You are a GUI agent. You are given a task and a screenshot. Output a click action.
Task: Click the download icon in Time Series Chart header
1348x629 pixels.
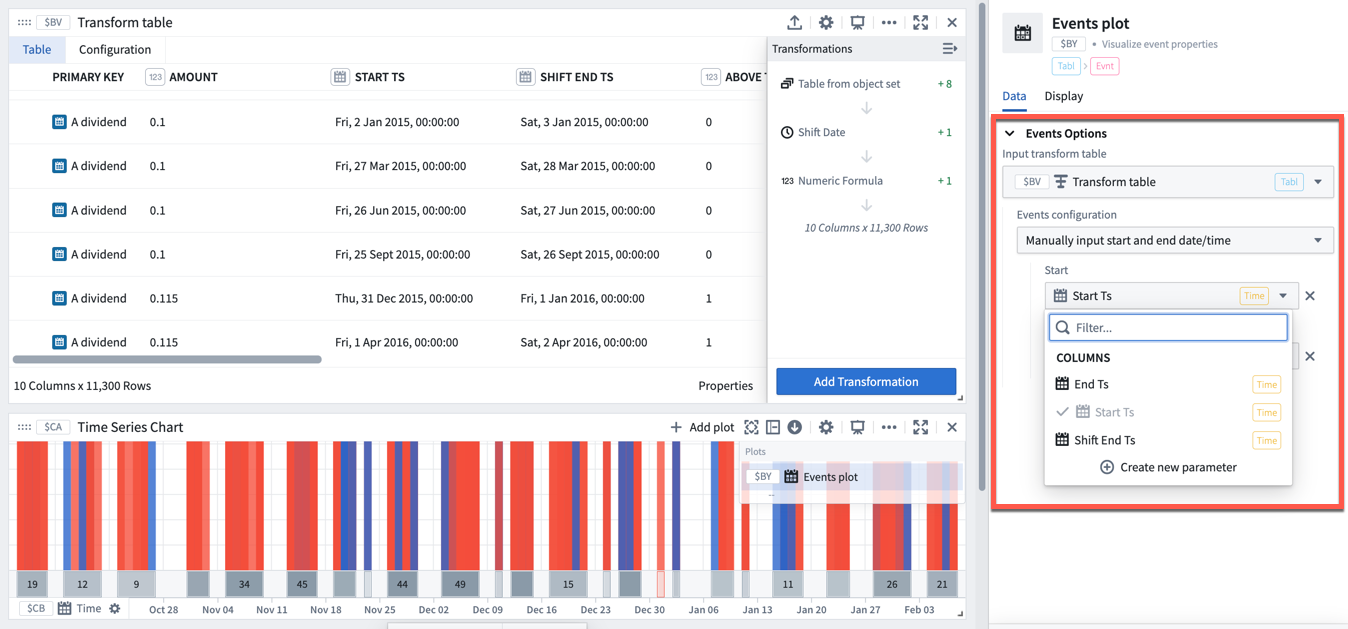click(x=795, y=427)
